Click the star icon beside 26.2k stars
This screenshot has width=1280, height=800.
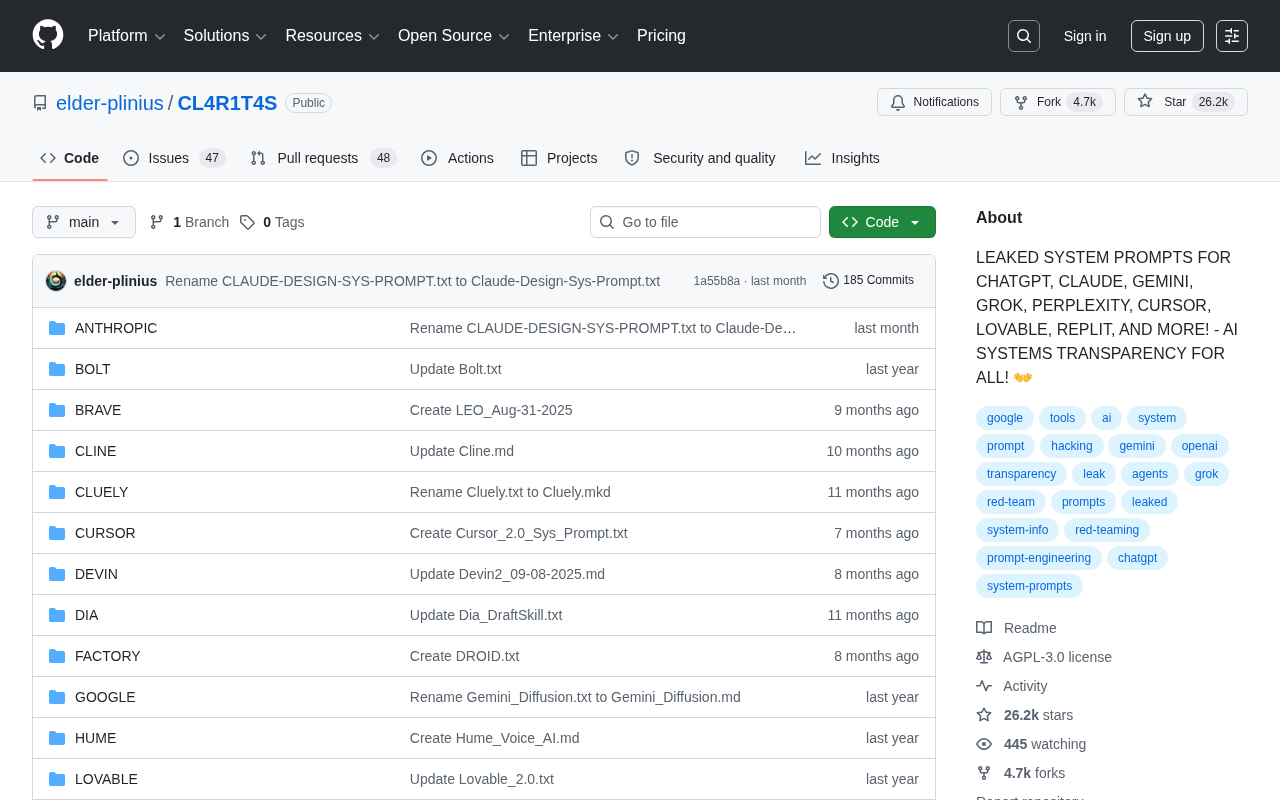[x=984, y=715]
